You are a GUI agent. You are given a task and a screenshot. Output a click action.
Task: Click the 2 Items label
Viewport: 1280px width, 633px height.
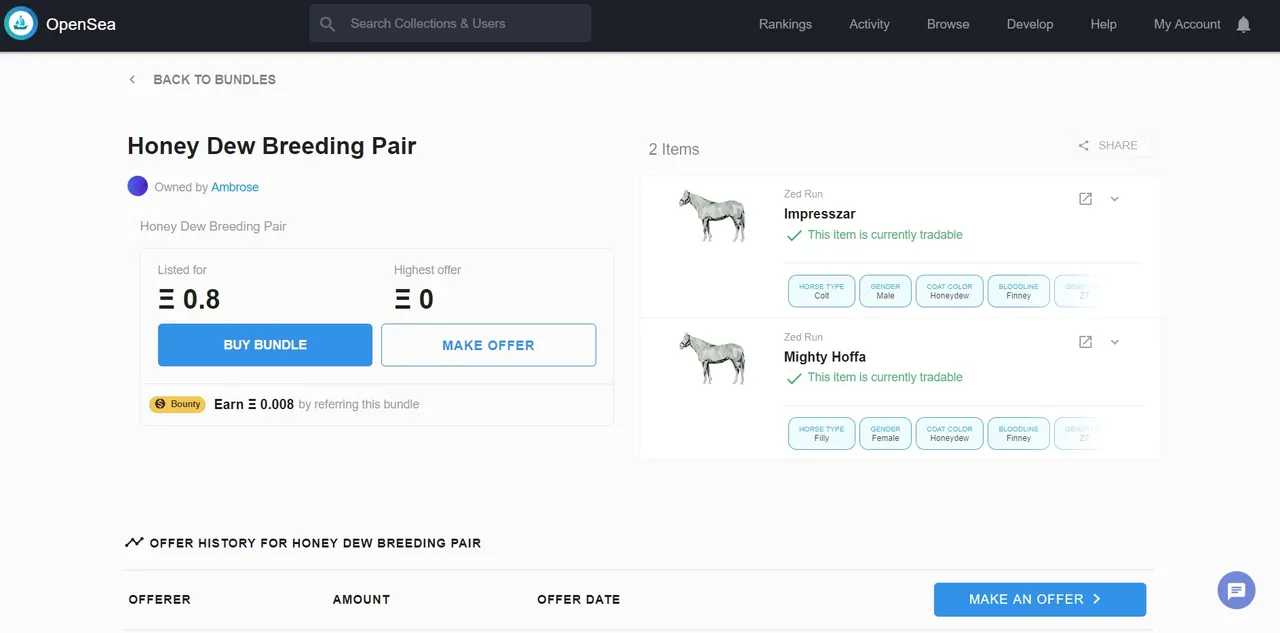(x=674, y=149)
